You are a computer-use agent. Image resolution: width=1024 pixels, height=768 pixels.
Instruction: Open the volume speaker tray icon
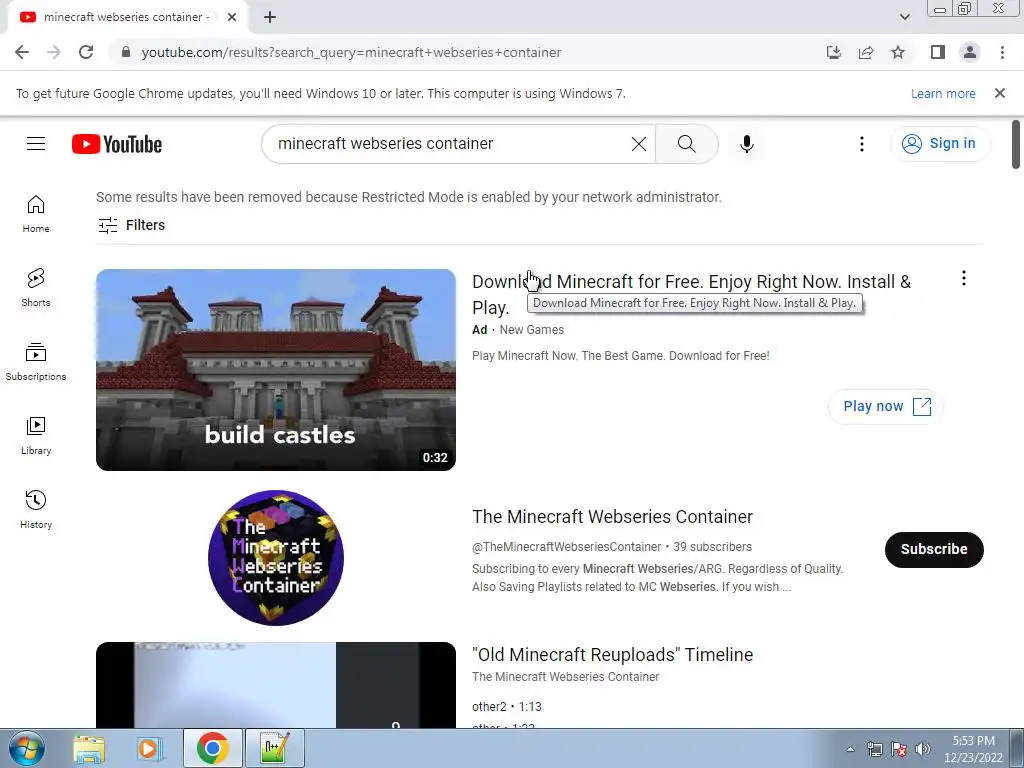pos(922,749)
